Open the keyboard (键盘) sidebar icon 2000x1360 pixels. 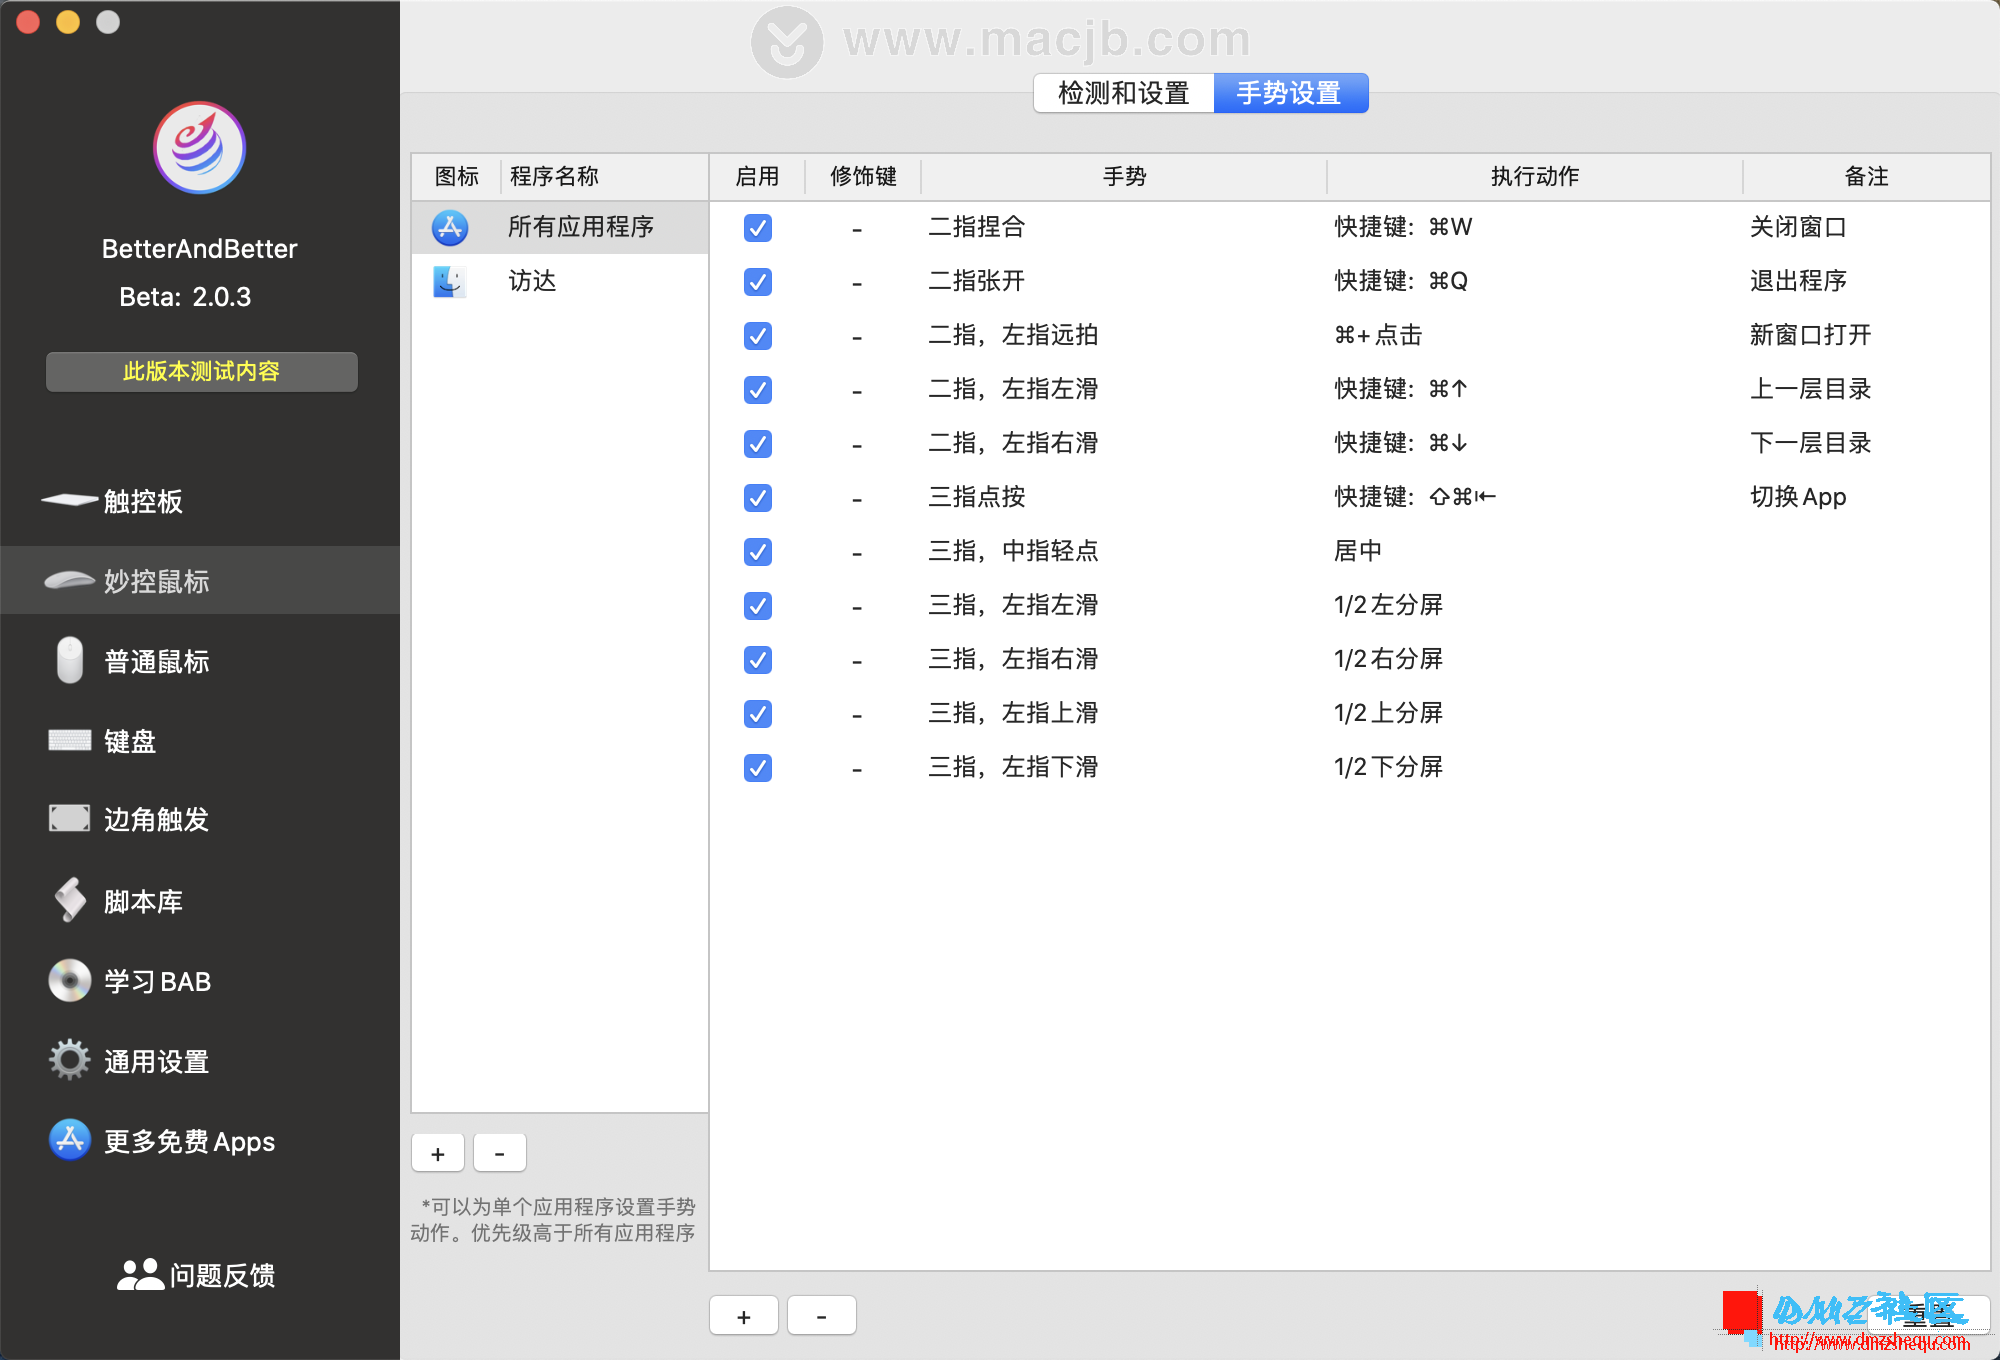coord(69,740)
